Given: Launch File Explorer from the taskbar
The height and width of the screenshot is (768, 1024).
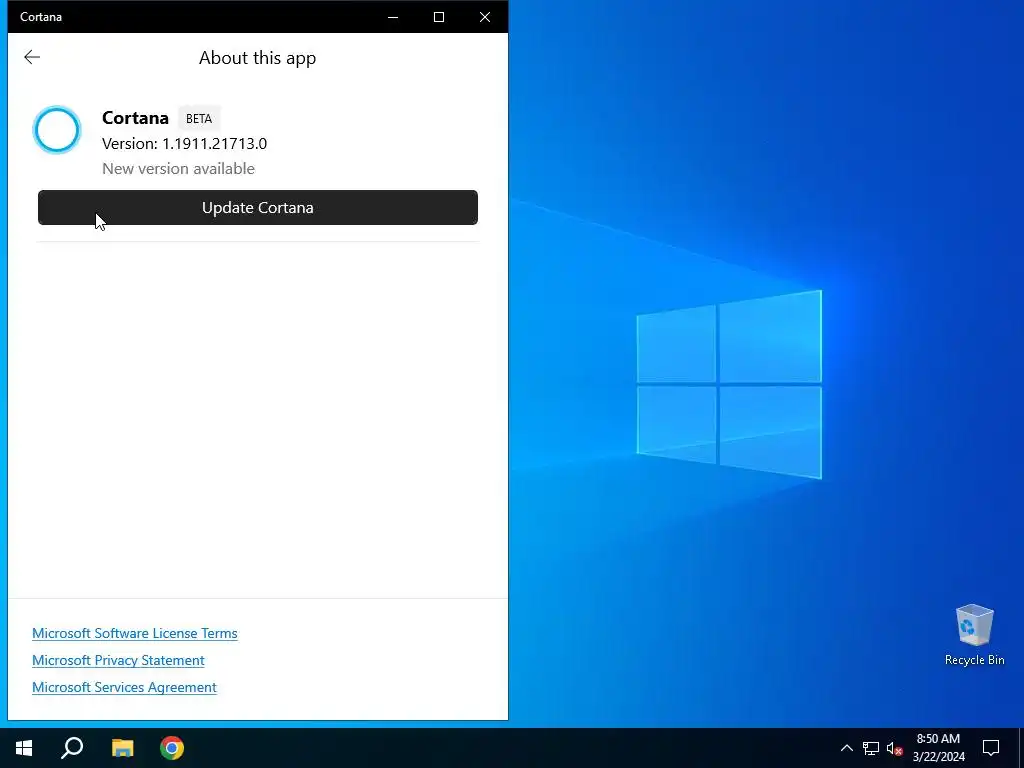Looking at the screenshot, I should 122,748.
